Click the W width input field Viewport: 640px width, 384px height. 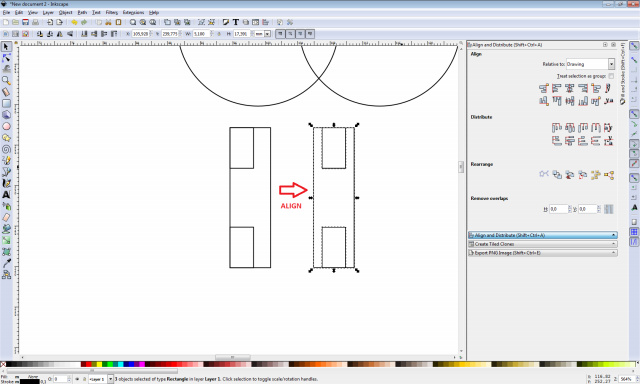[201, 34]
